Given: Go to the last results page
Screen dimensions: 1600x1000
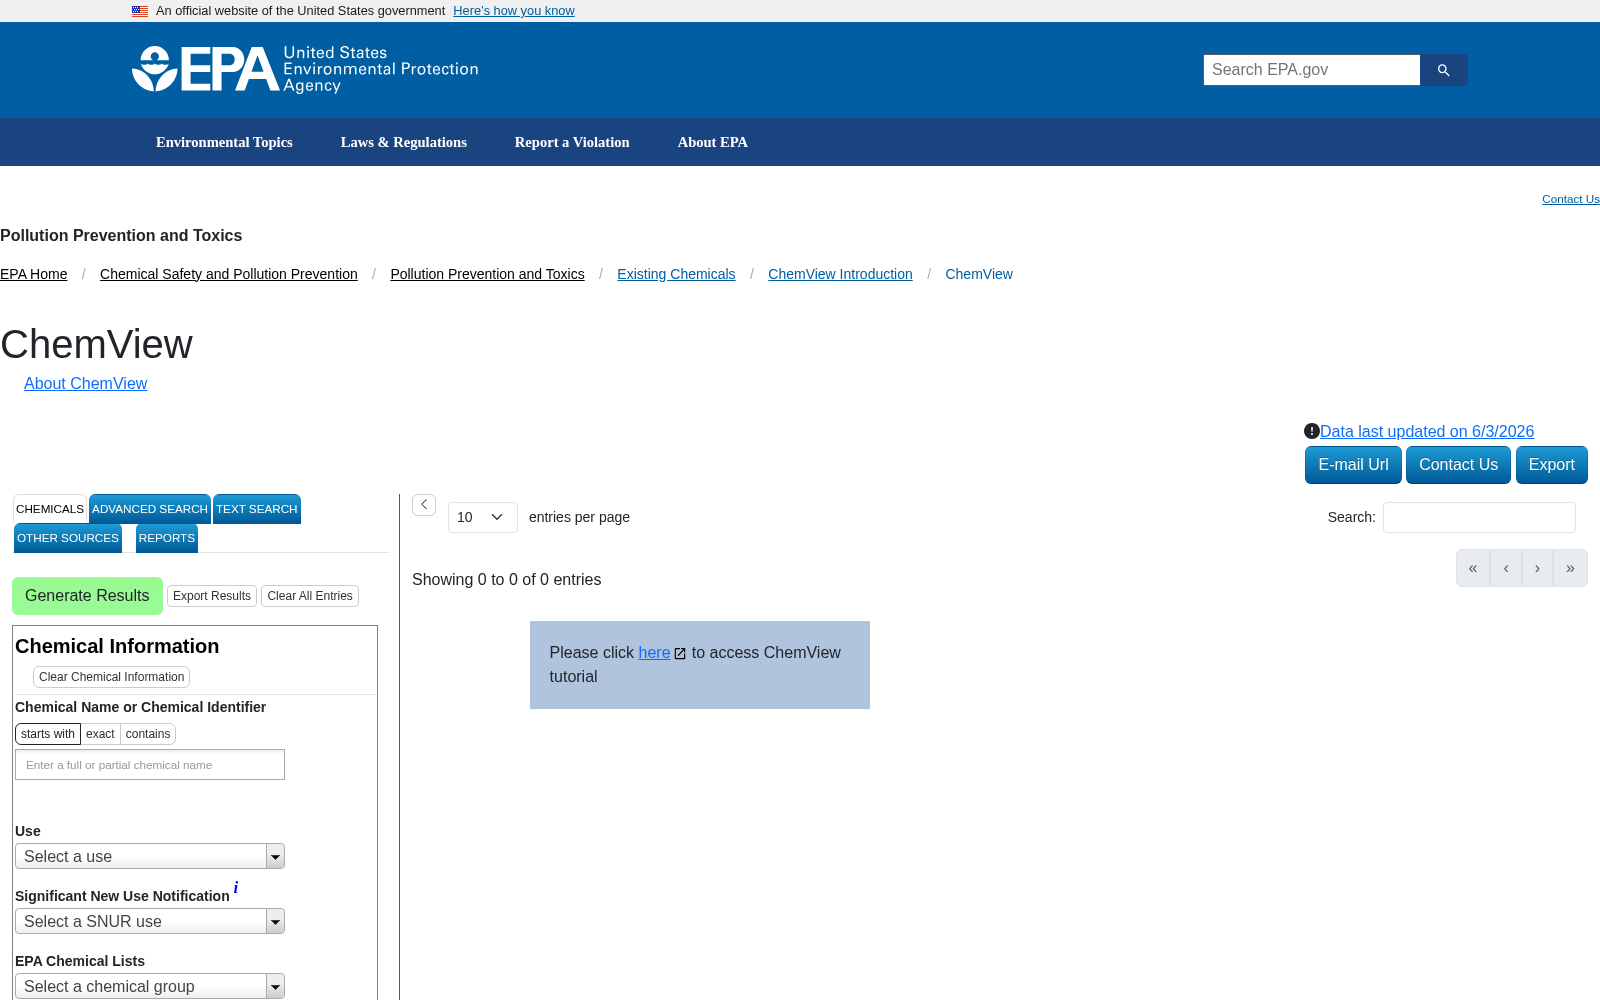Looking at the screenshot, I should (x=1570, y=568).
